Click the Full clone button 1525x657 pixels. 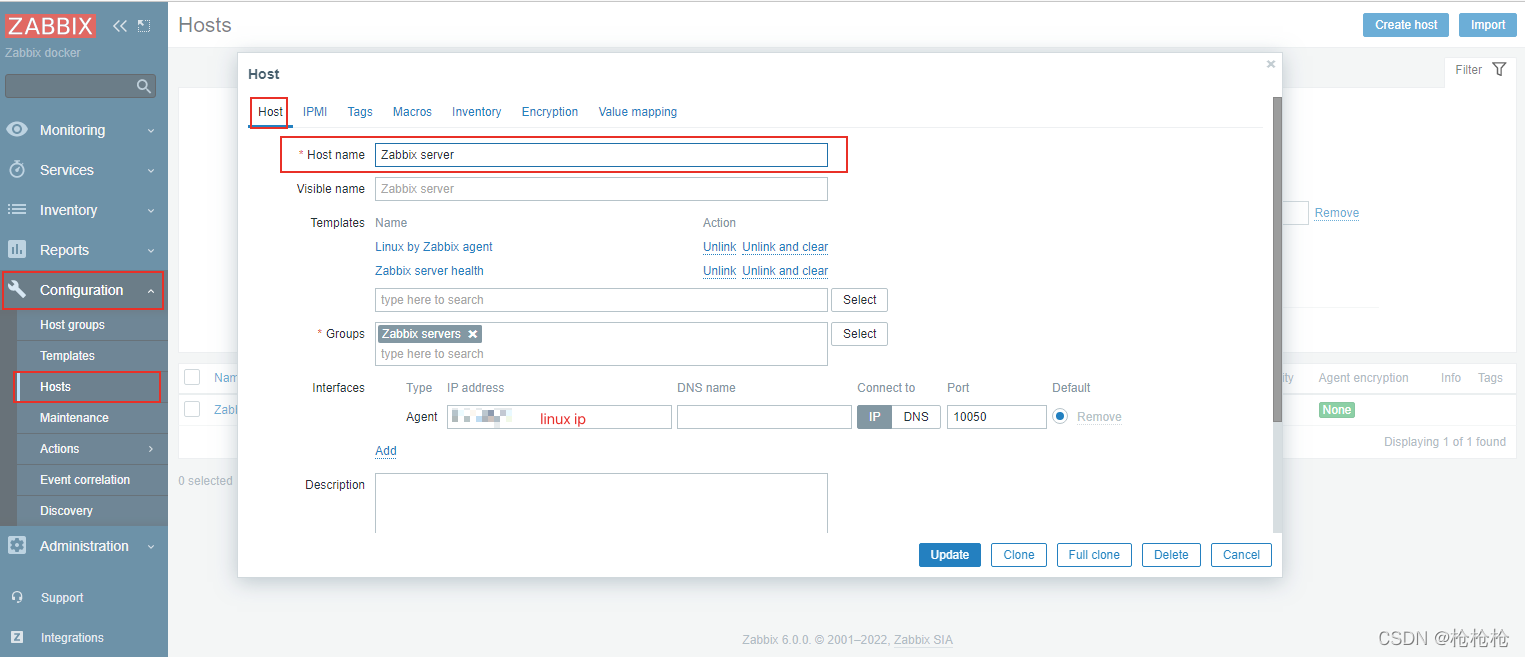point(1094,555)
